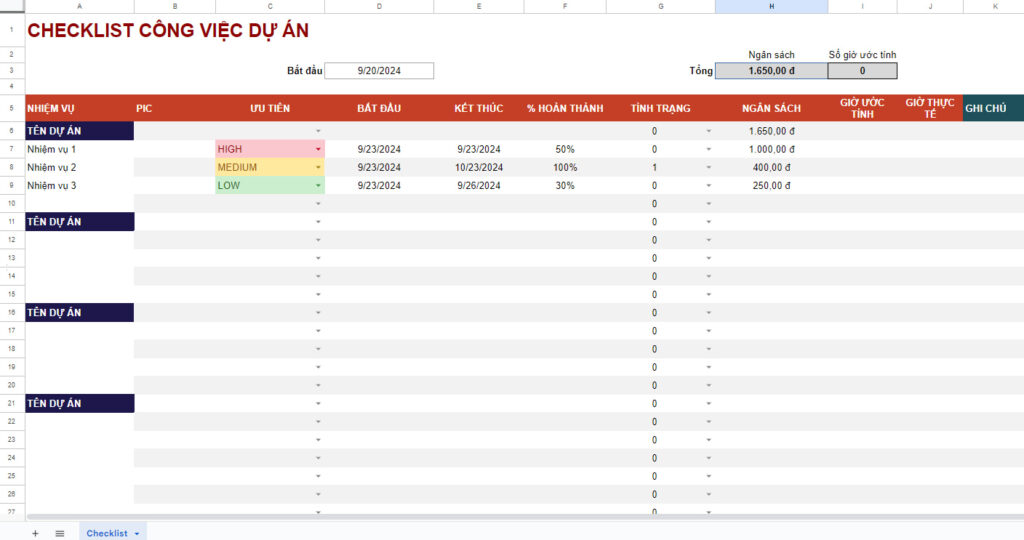
Task: Click the first TÊN DỰ ÁN navy cell
Action: pos(79,130)
